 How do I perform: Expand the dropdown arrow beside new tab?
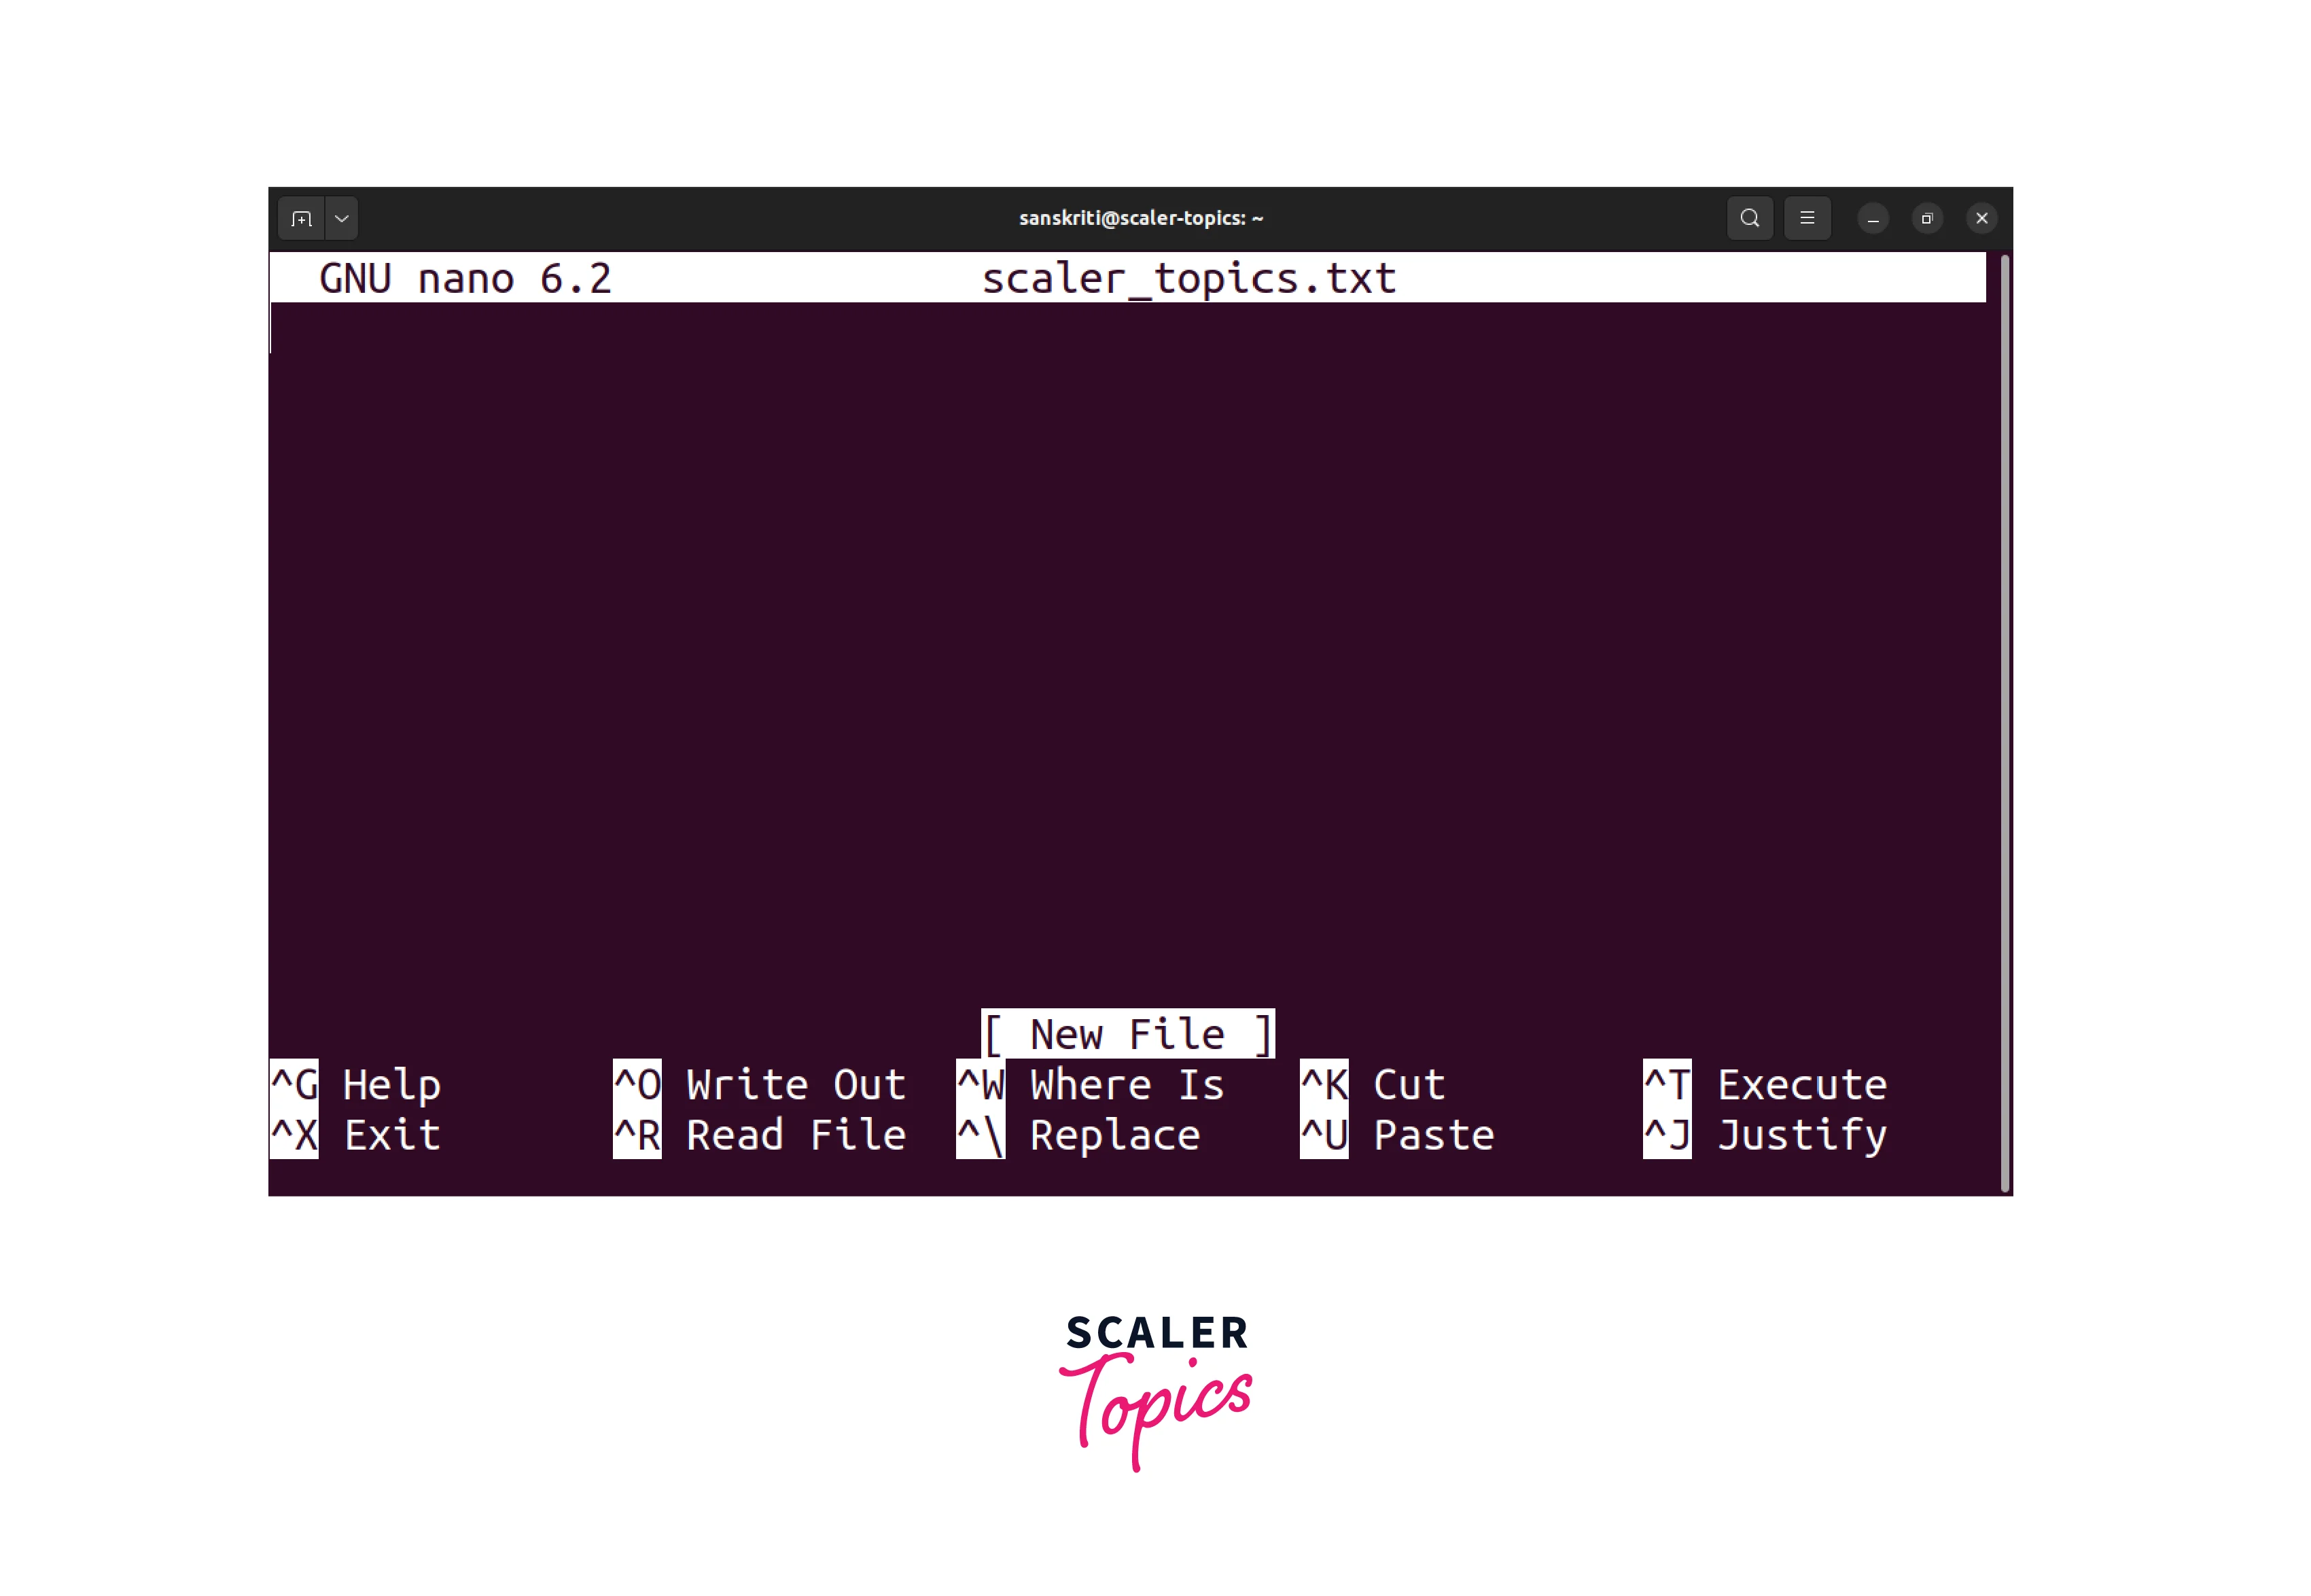coord(342,218)
